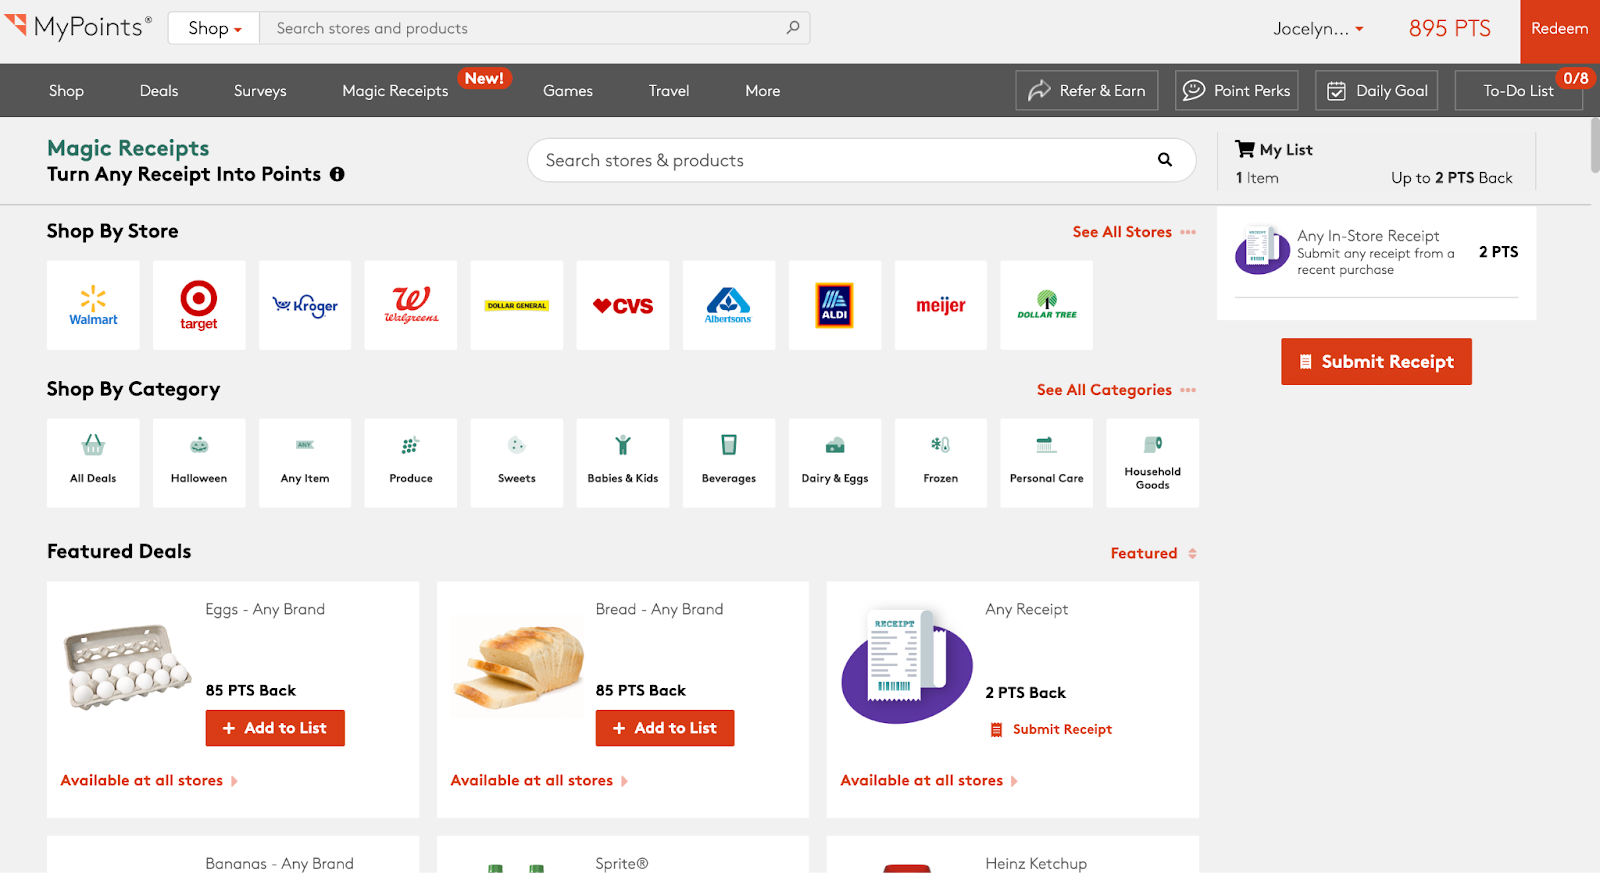The image size is (1600, 873).
Task: Go to the Shop nav tab
Action: click(66, 90)
